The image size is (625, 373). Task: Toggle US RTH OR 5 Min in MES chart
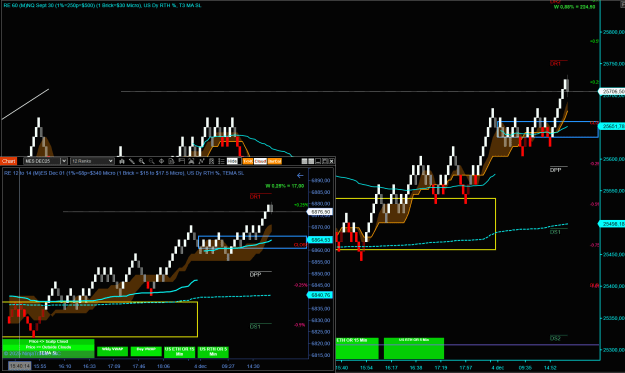click(x=213, y=351)
